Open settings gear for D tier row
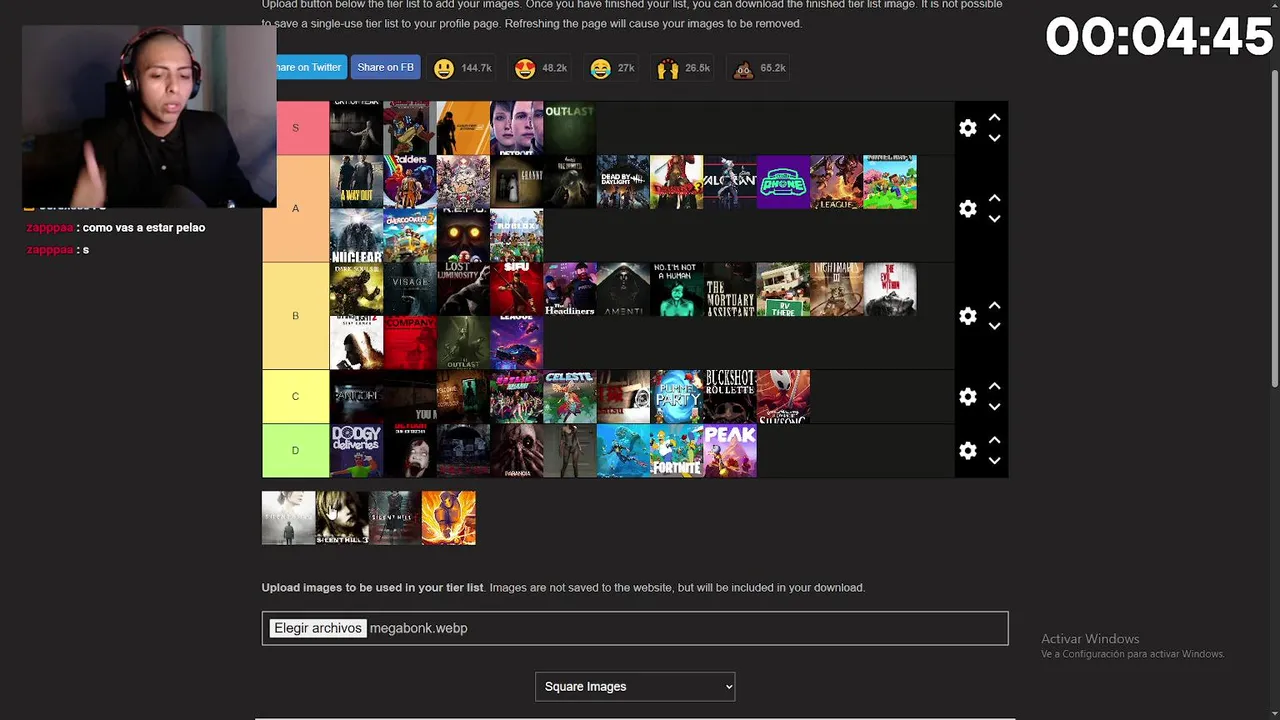The height and width of the screenshot is (720, 1280). (967, 451)
